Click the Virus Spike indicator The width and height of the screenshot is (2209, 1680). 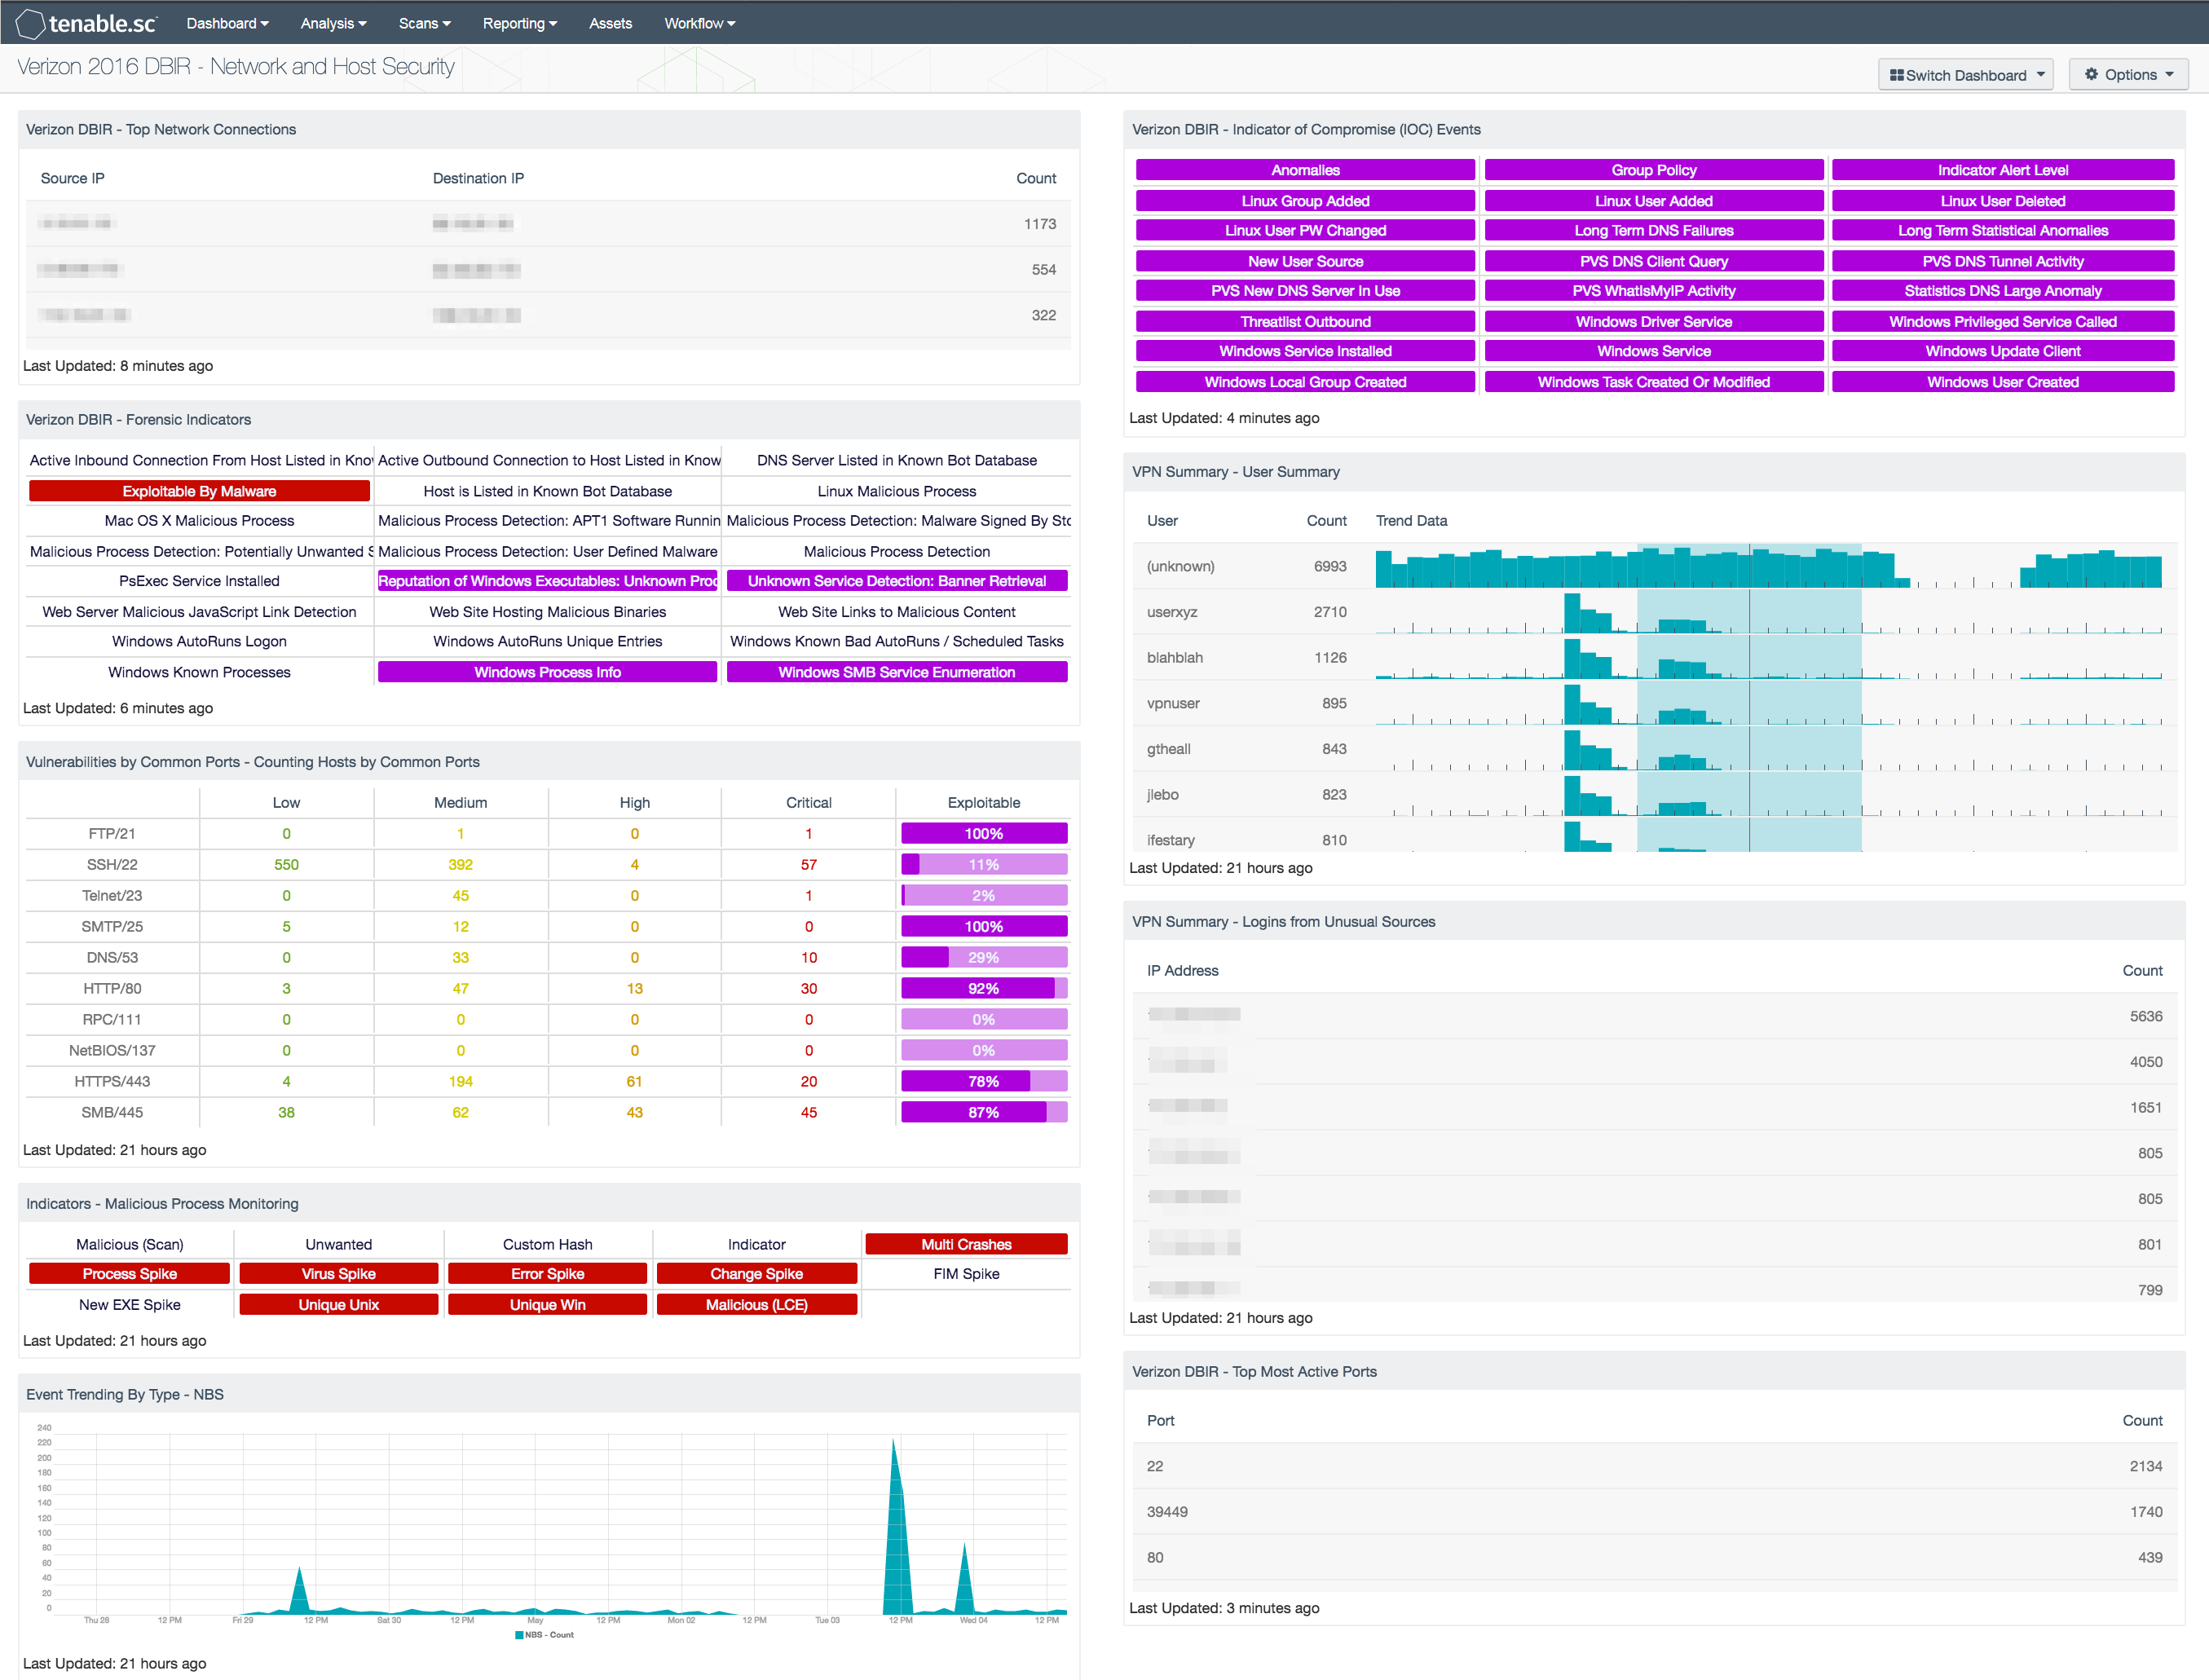(x=338, y=1274)
